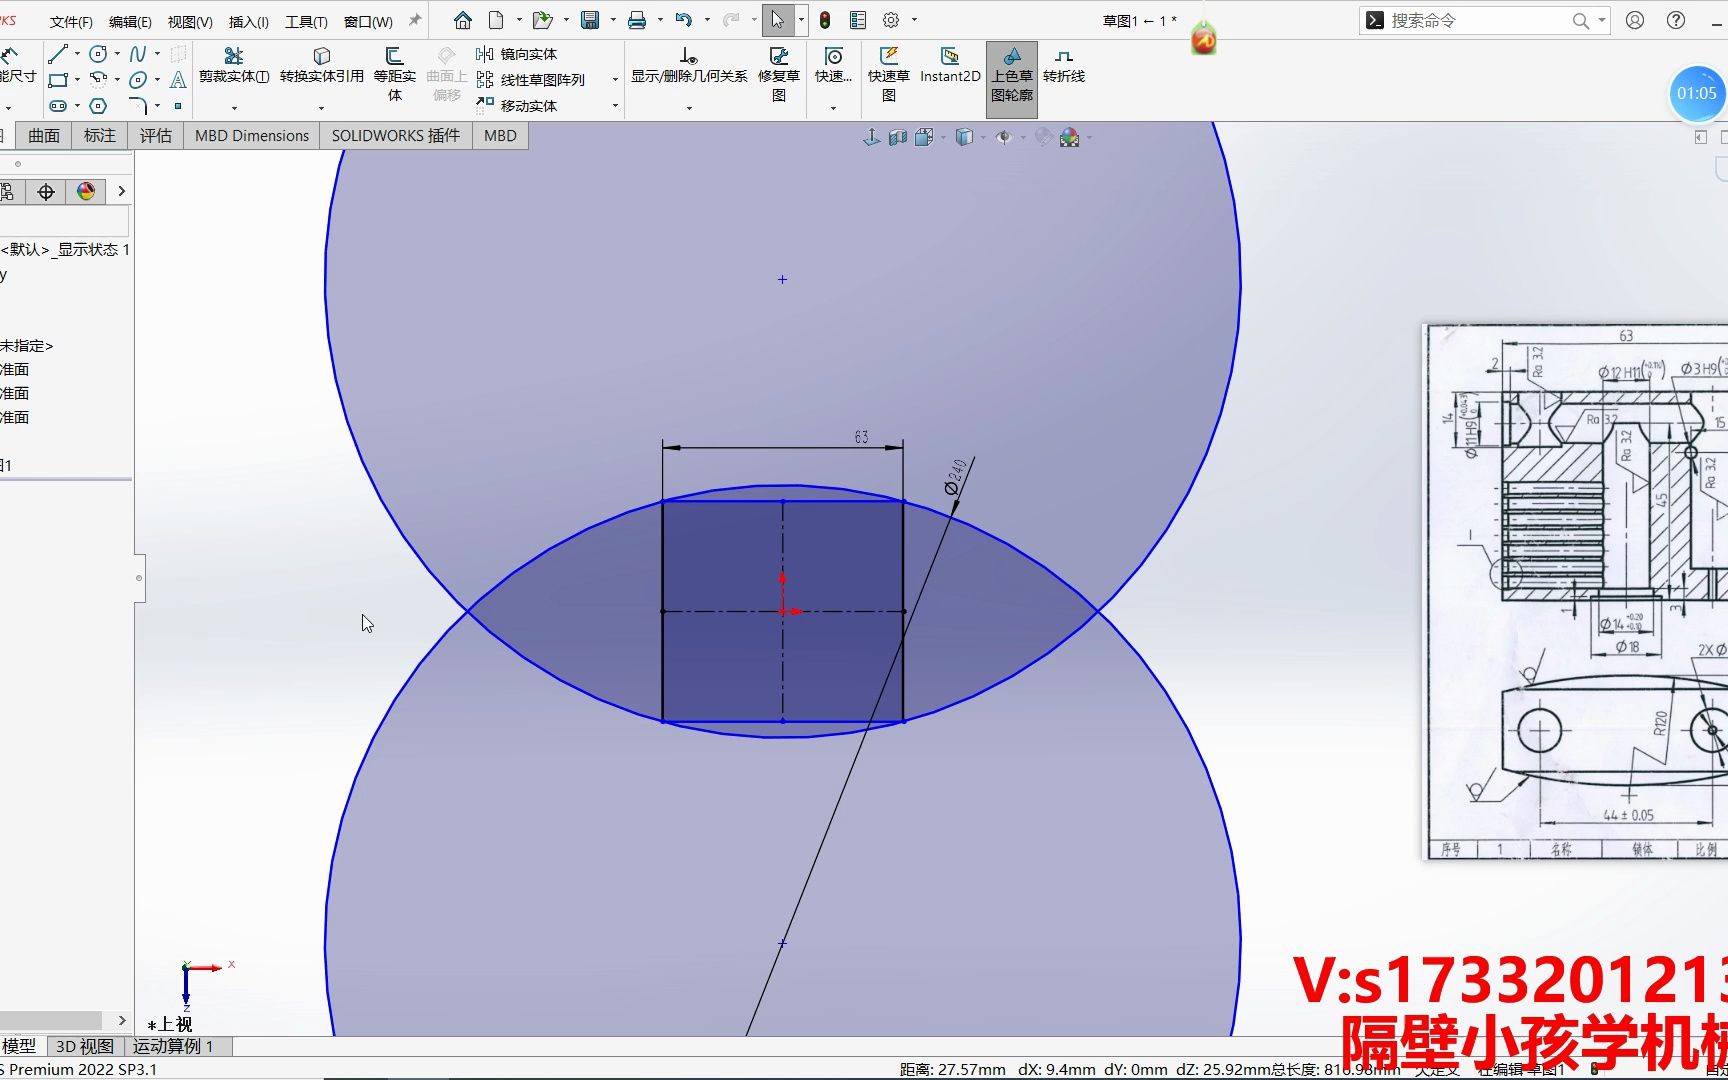Open the 编辑(E) menu
This screenshot has width=1728, height=1080.
click(x=130, y=21)
